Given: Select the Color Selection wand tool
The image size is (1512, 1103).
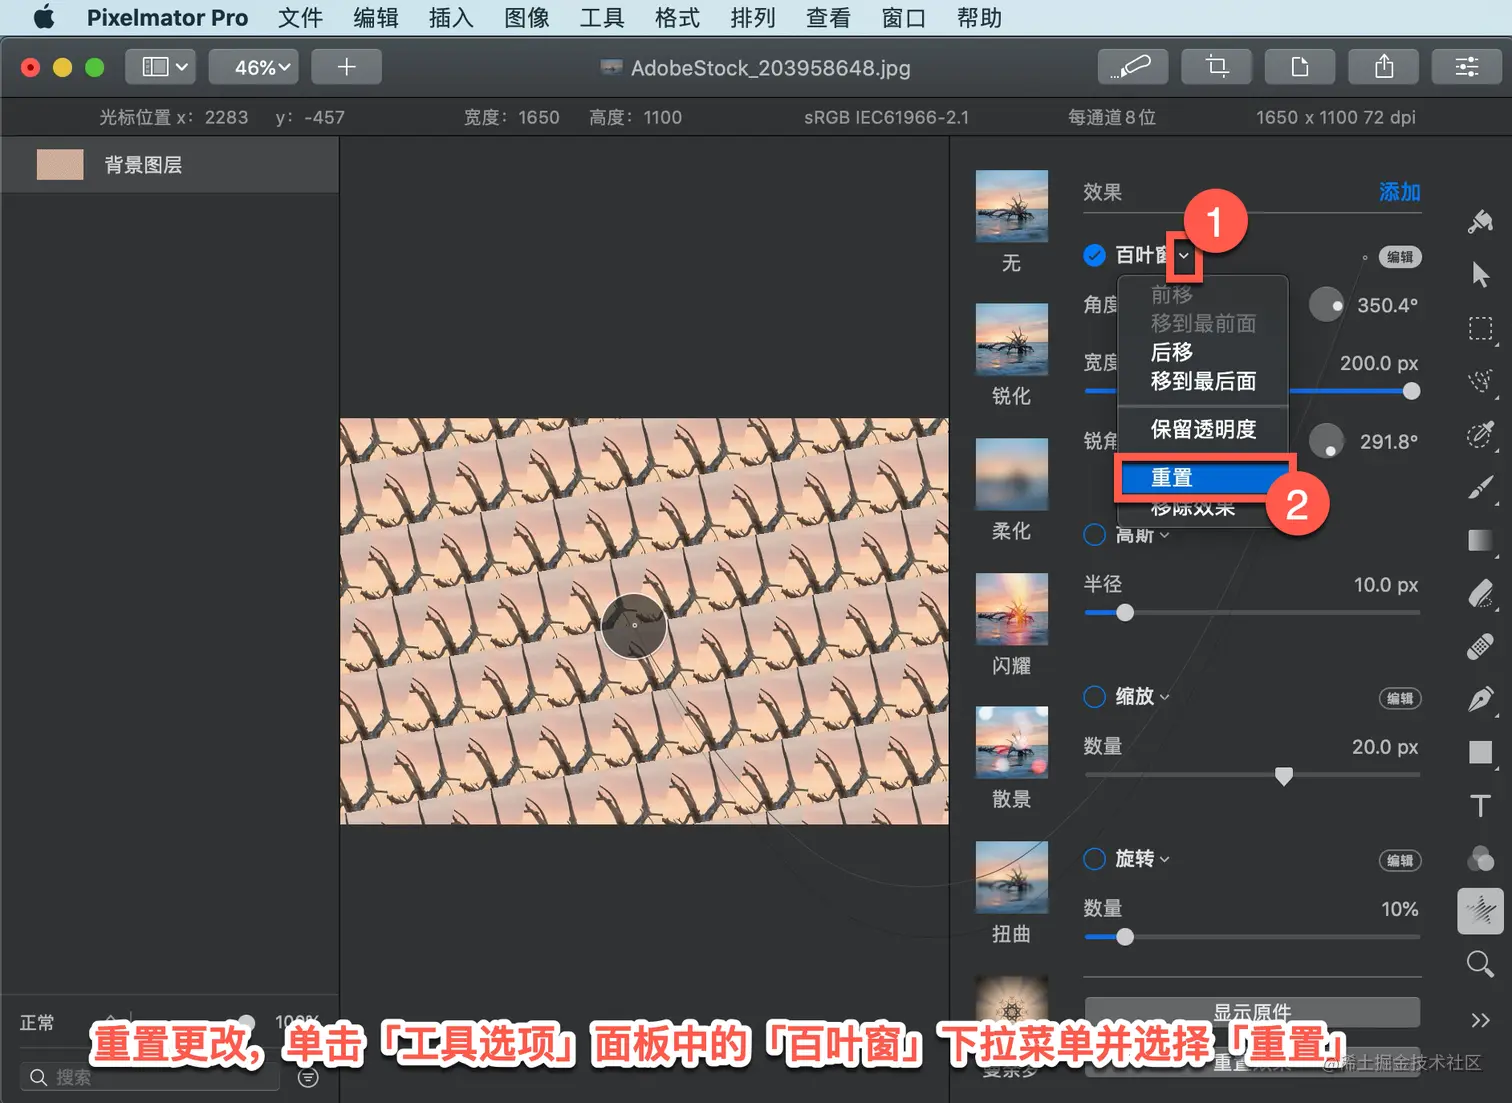Looking at the screenshot, I should (1481, 434).
